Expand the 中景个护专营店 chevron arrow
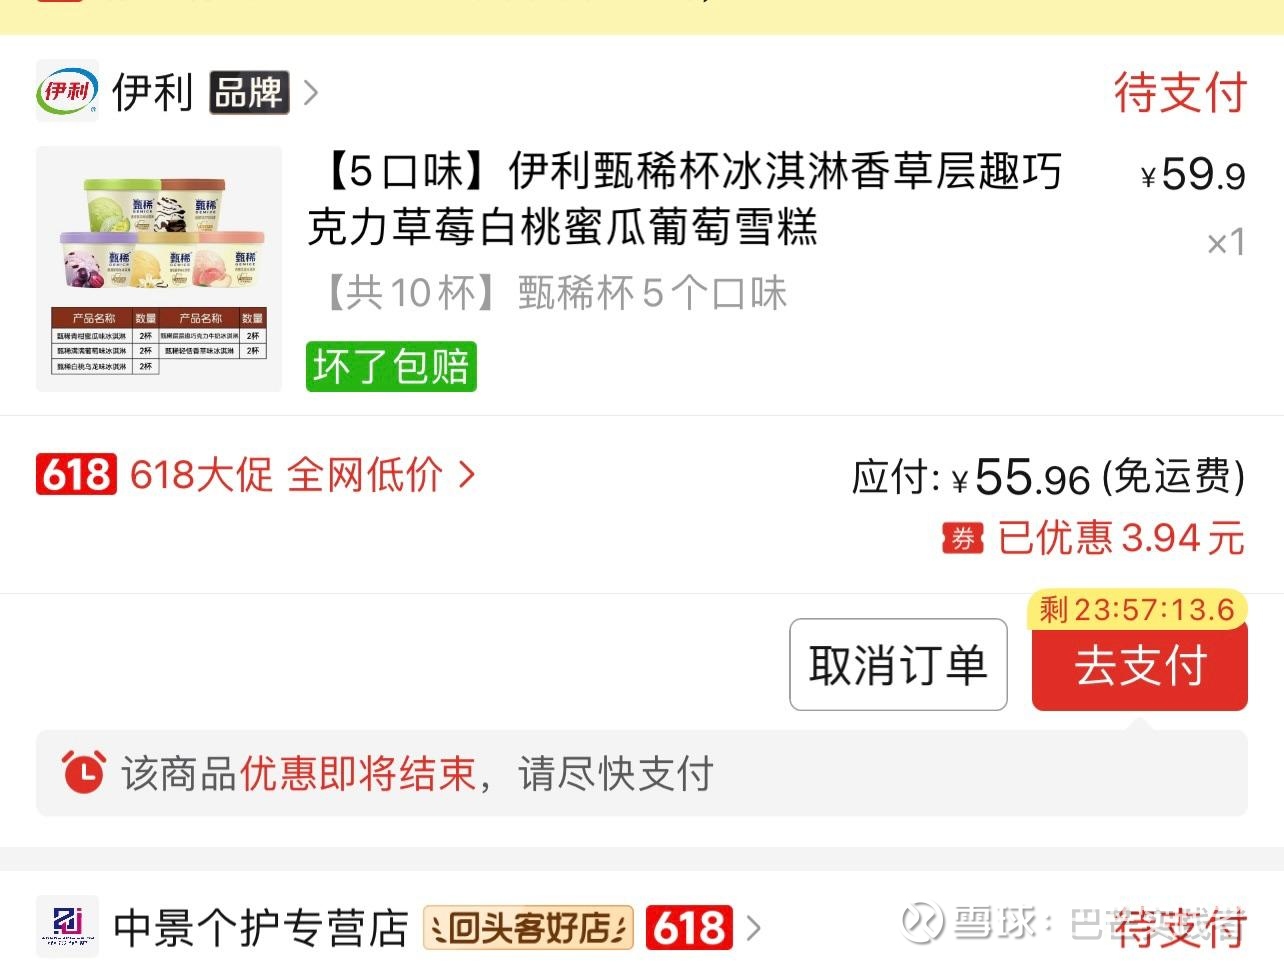 (754, 928)
